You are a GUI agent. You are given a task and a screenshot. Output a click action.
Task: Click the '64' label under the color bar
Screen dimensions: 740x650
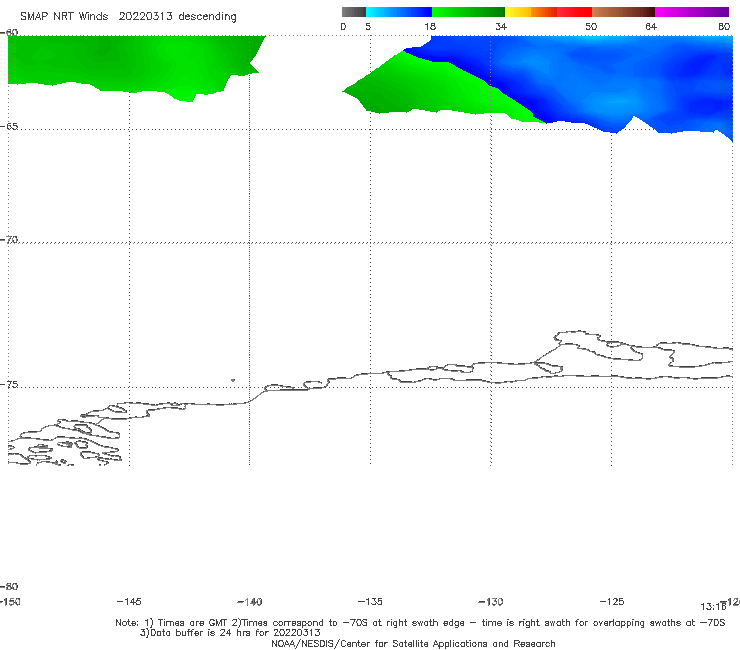point(651,27)
